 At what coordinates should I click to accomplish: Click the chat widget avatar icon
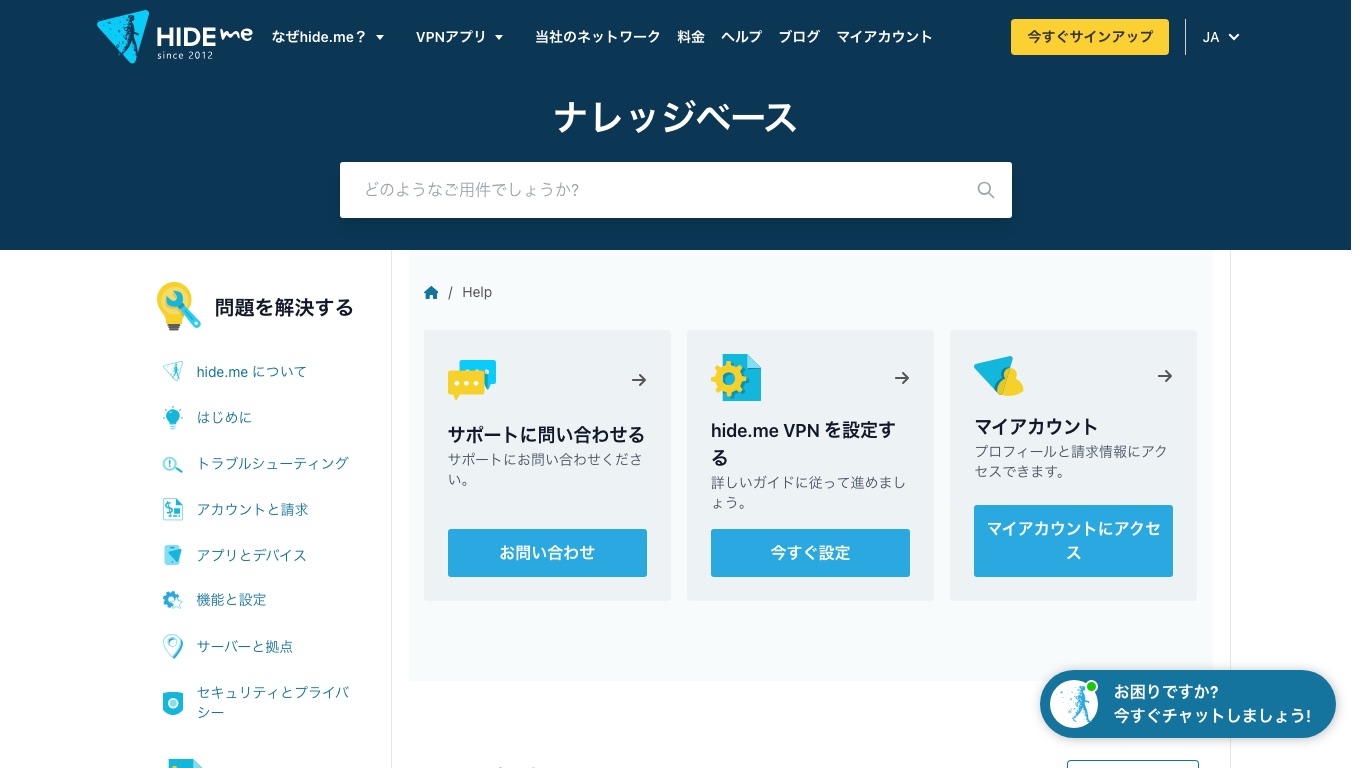[x=1074, y=704]
